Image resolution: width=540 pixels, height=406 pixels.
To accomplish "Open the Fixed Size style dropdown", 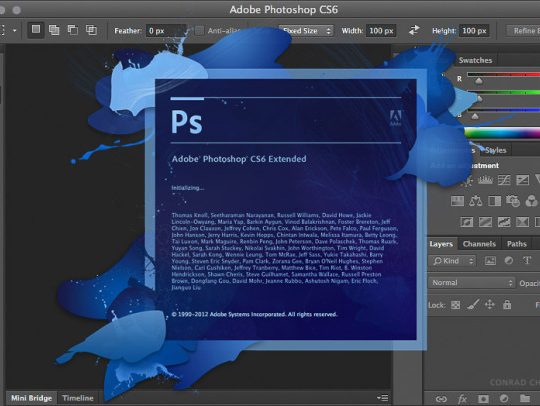I will coord(306,31).
